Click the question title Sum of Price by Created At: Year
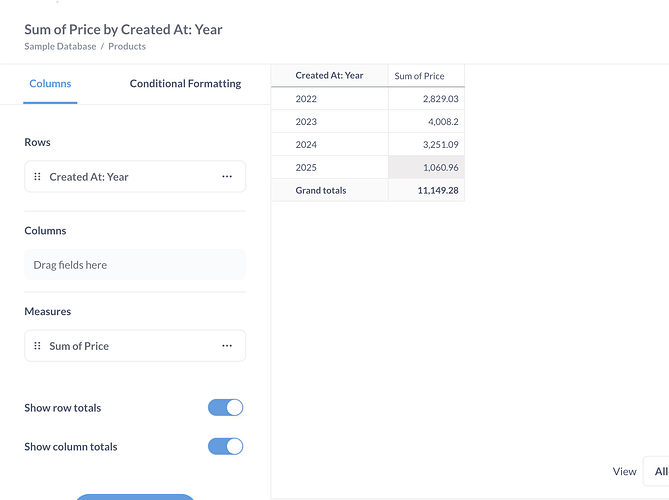Image resolution: width=669 pixels, height=500 pixels. 123,29
